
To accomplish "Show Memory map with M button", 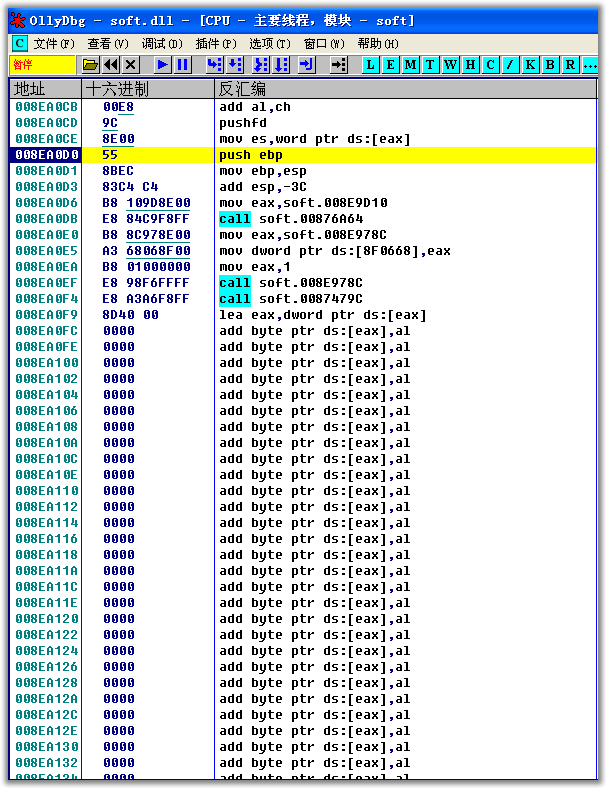I will 411,64.
